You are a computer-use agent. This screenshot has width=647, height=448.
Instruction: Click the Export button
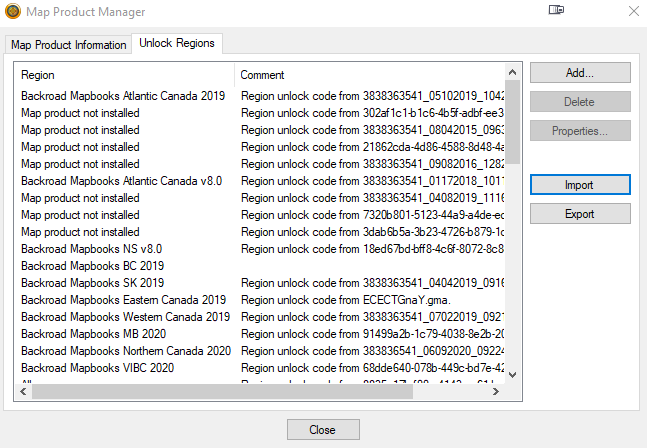(x=580, y=214)
